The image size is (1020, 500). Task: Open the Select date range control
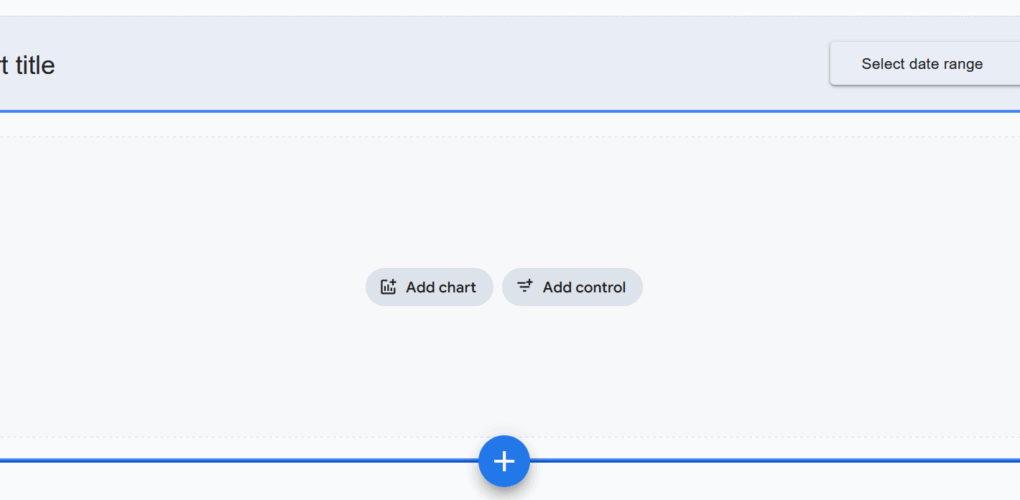[922, 64]
